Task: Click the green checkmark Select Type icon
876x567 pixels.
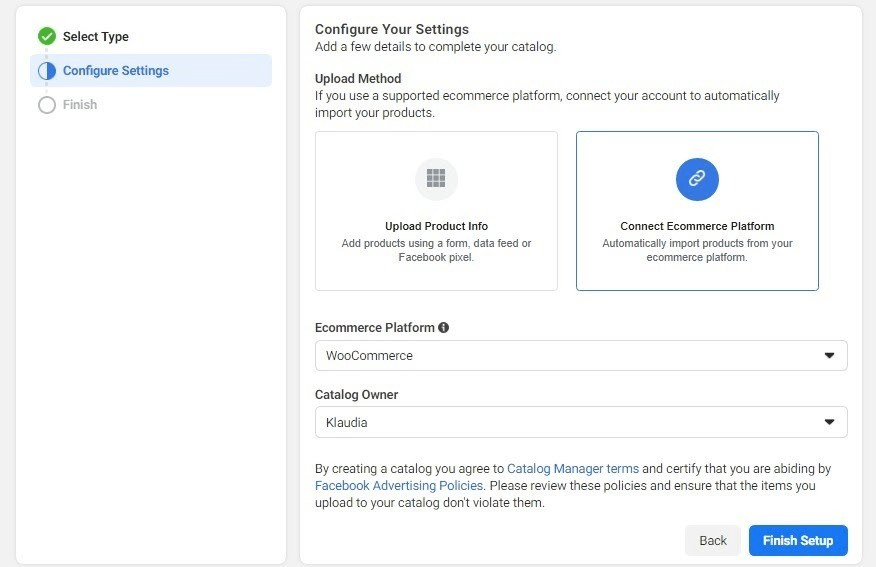Action: pos(47,36)
